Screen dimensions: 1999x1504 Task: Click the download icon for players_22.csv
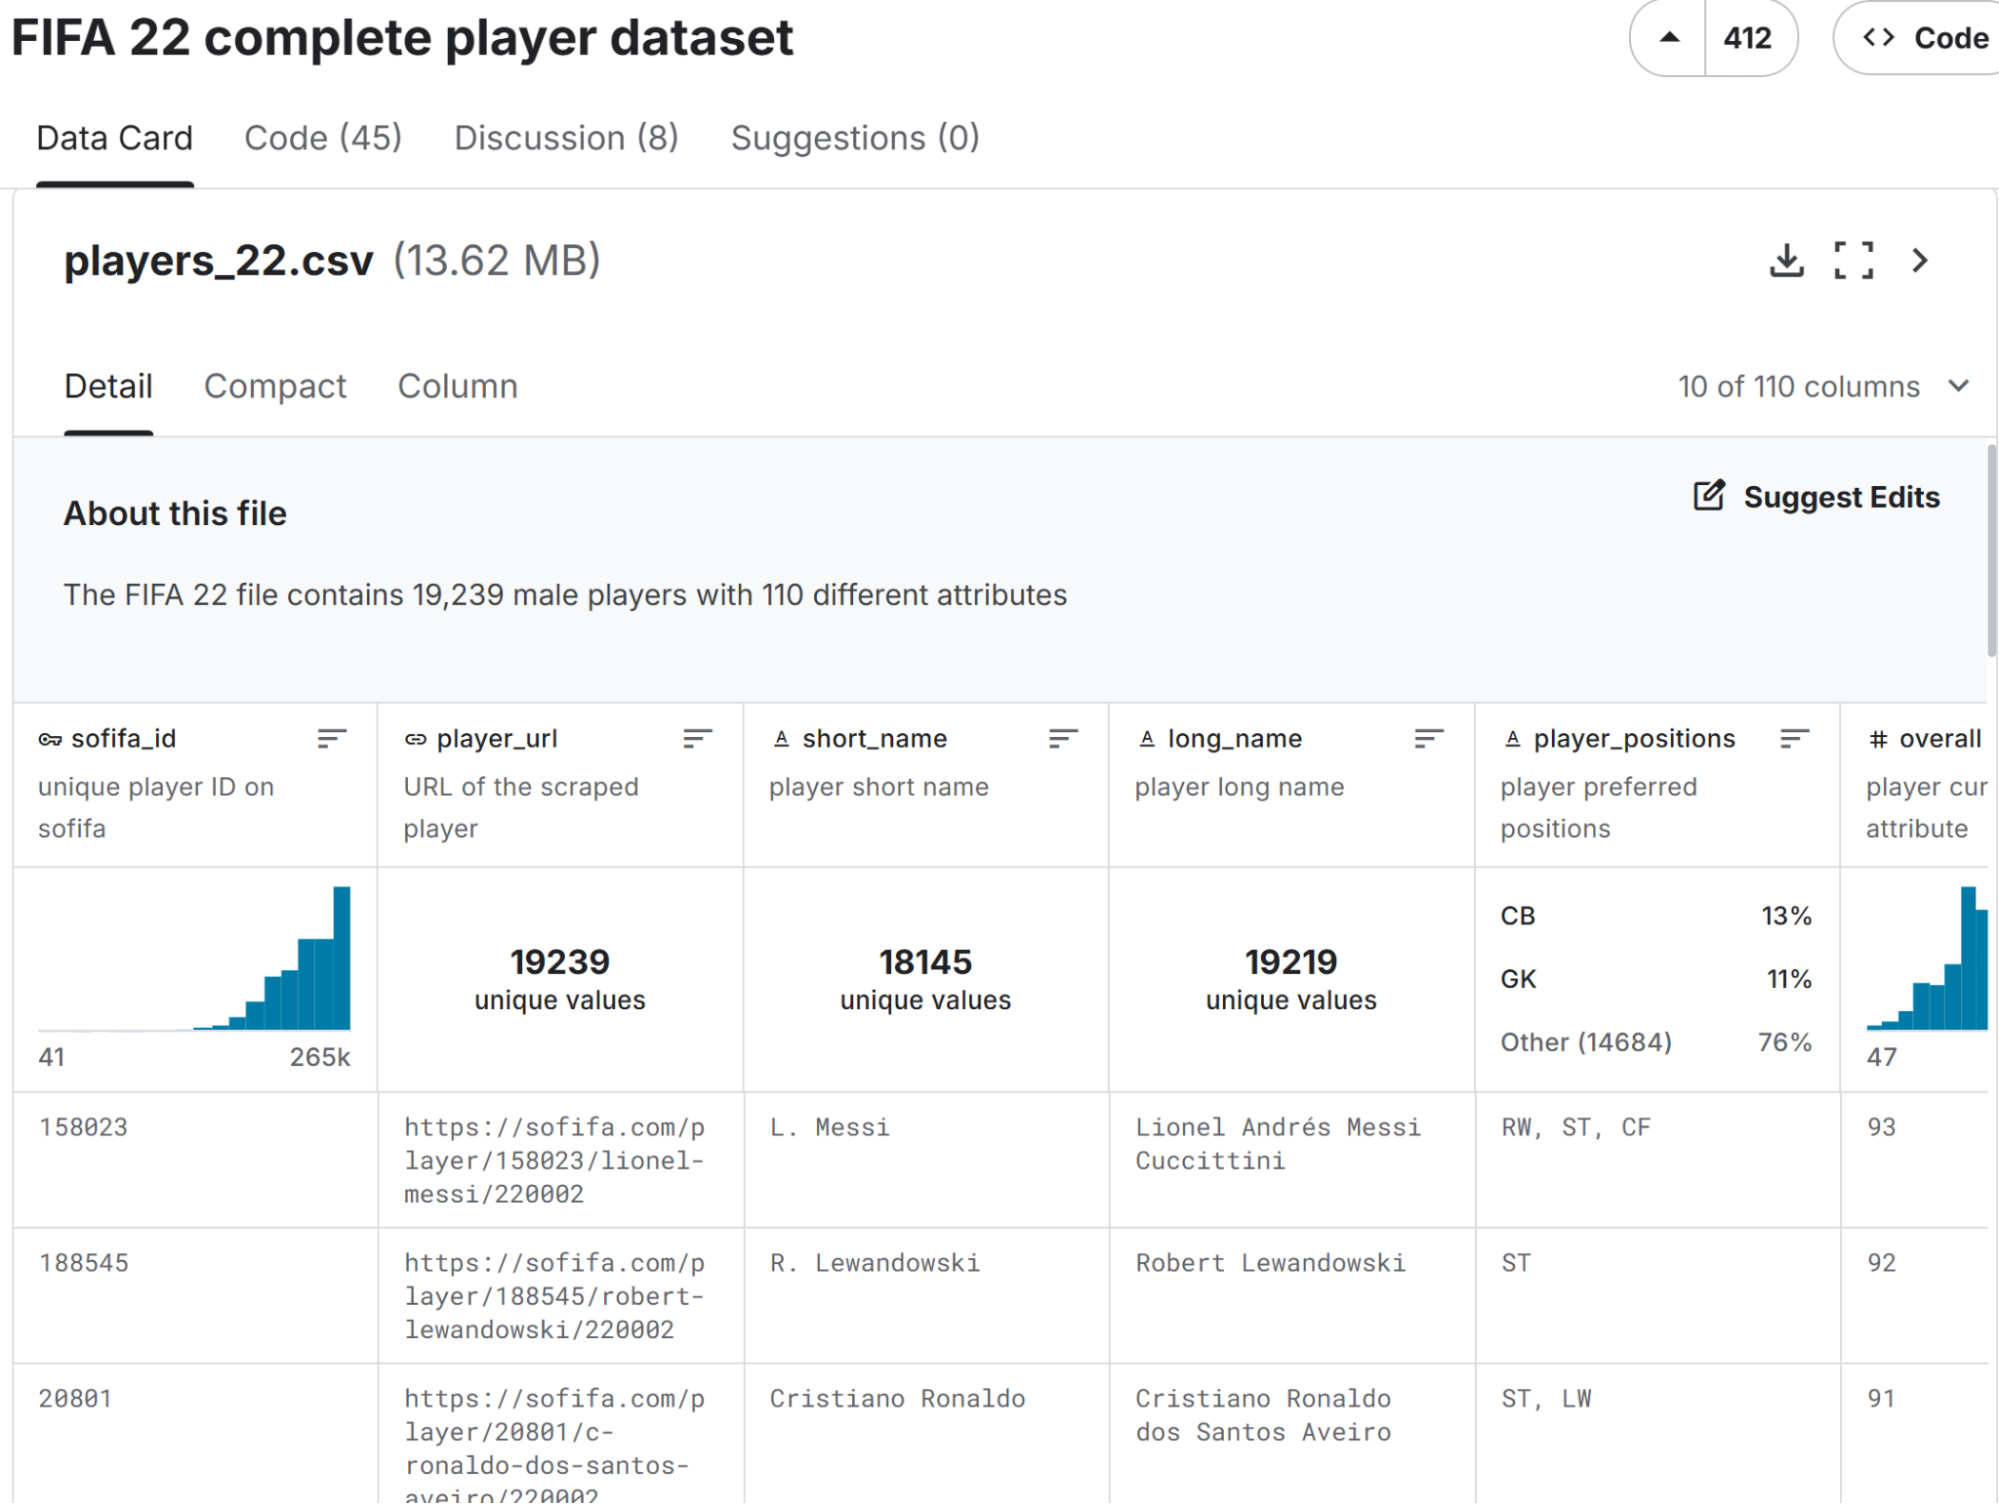(x=1789, y=261)
